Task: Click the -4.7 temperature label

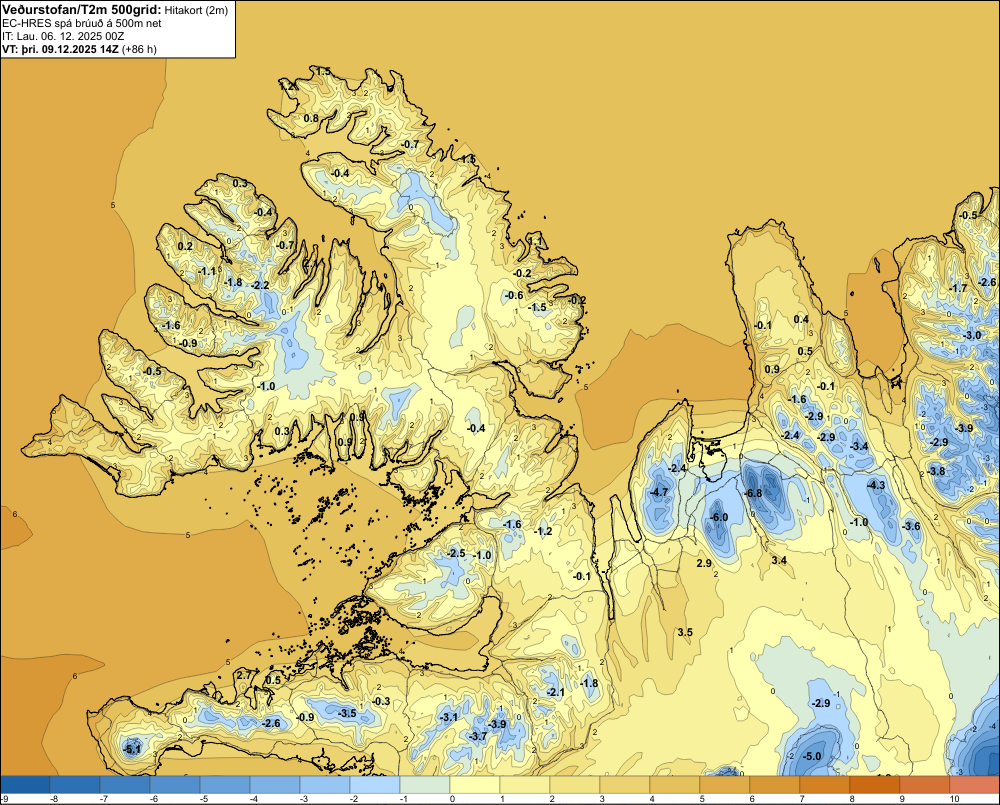Action: tap(659, 492)
